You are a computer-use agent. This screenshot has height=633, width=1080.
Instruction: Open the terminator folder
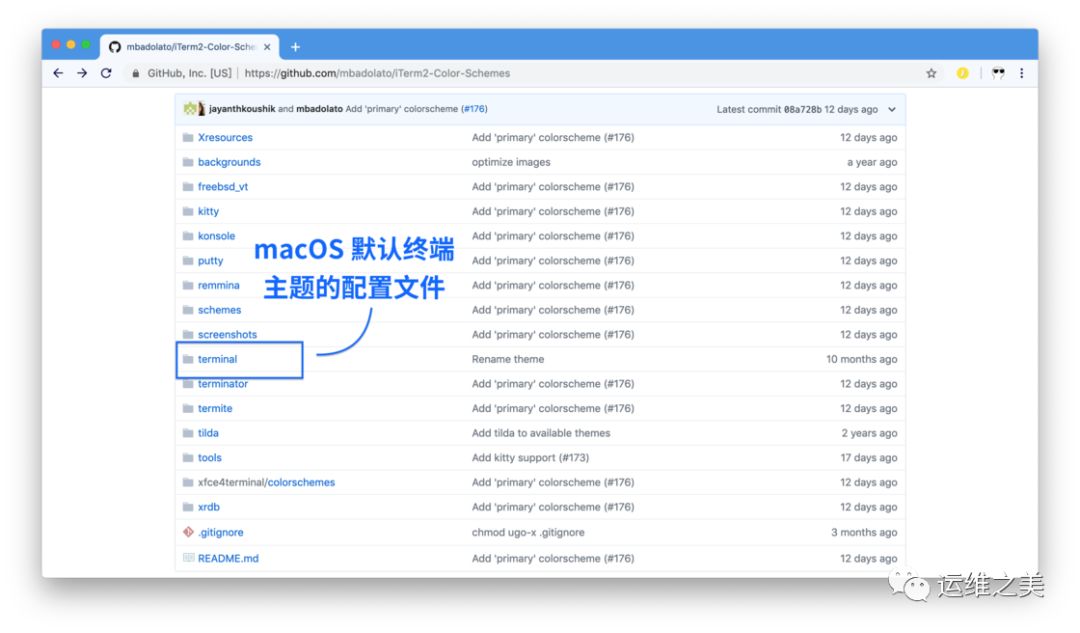222,384
